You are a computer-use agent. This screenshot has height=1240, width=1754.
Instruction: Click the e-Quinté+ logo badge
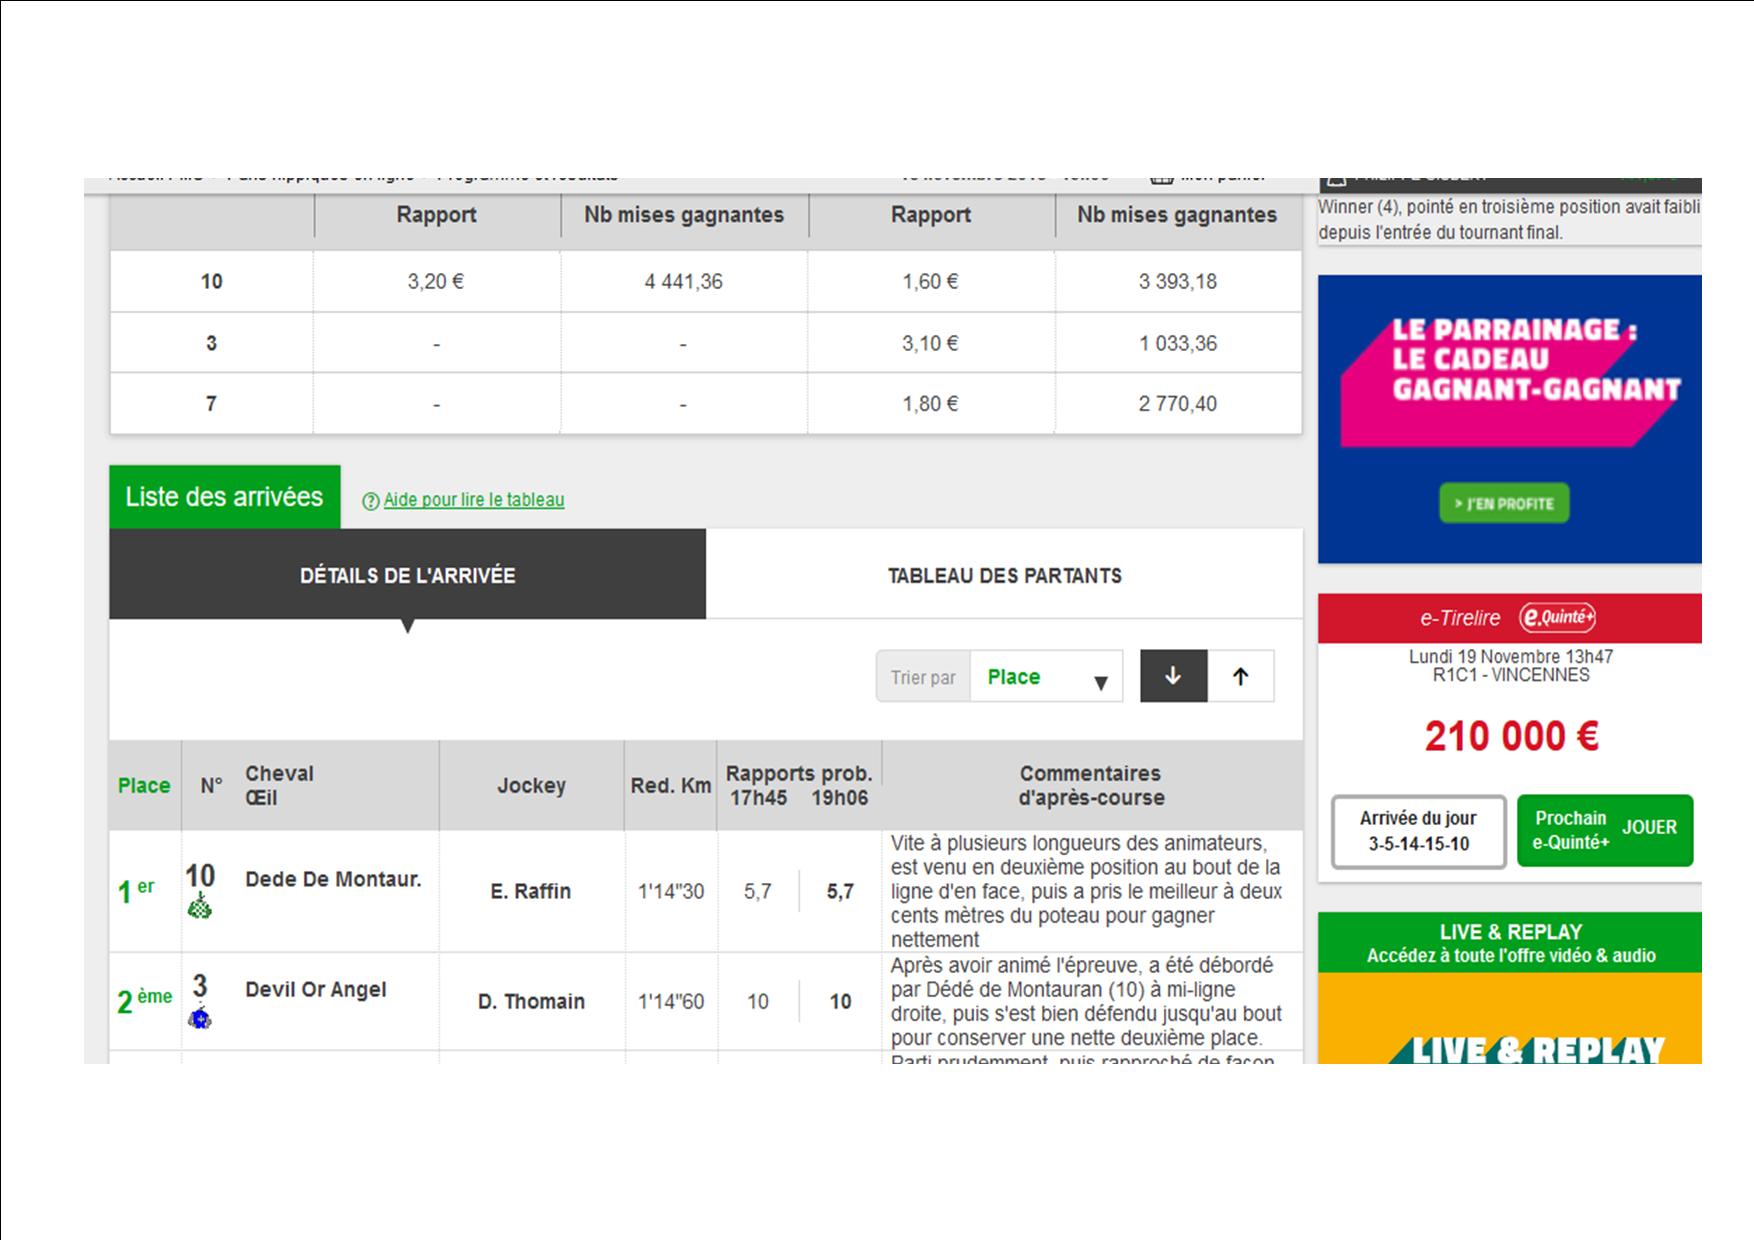point(1557,618)
